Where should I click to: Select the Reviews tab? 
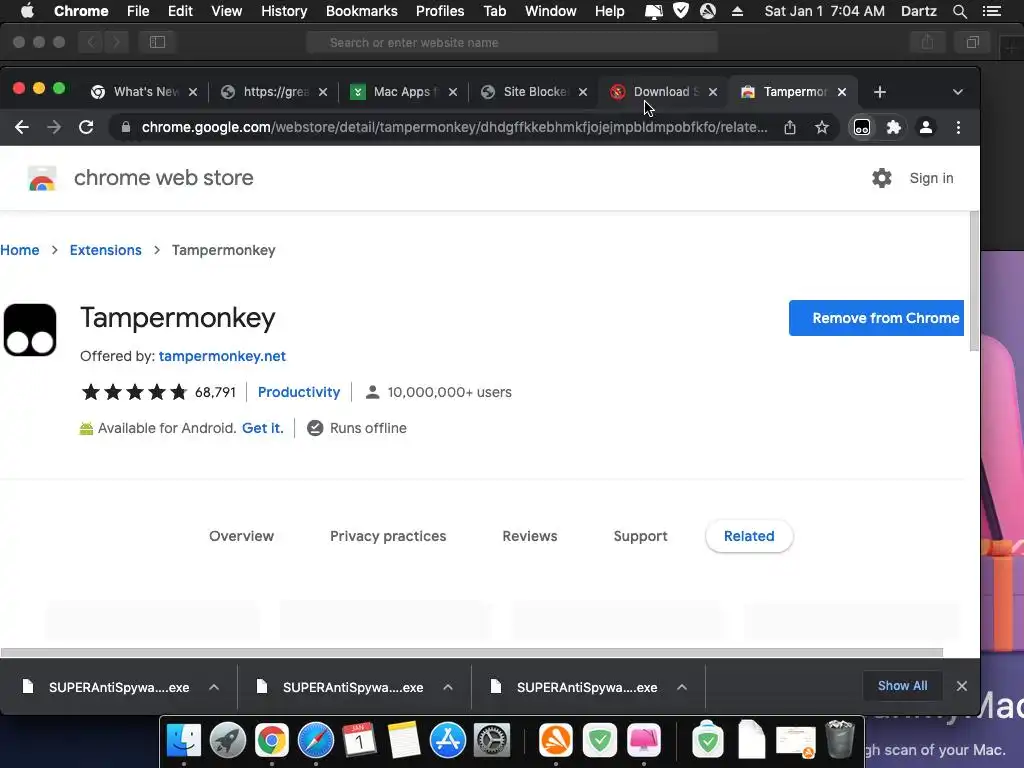(x=530, y=536)
